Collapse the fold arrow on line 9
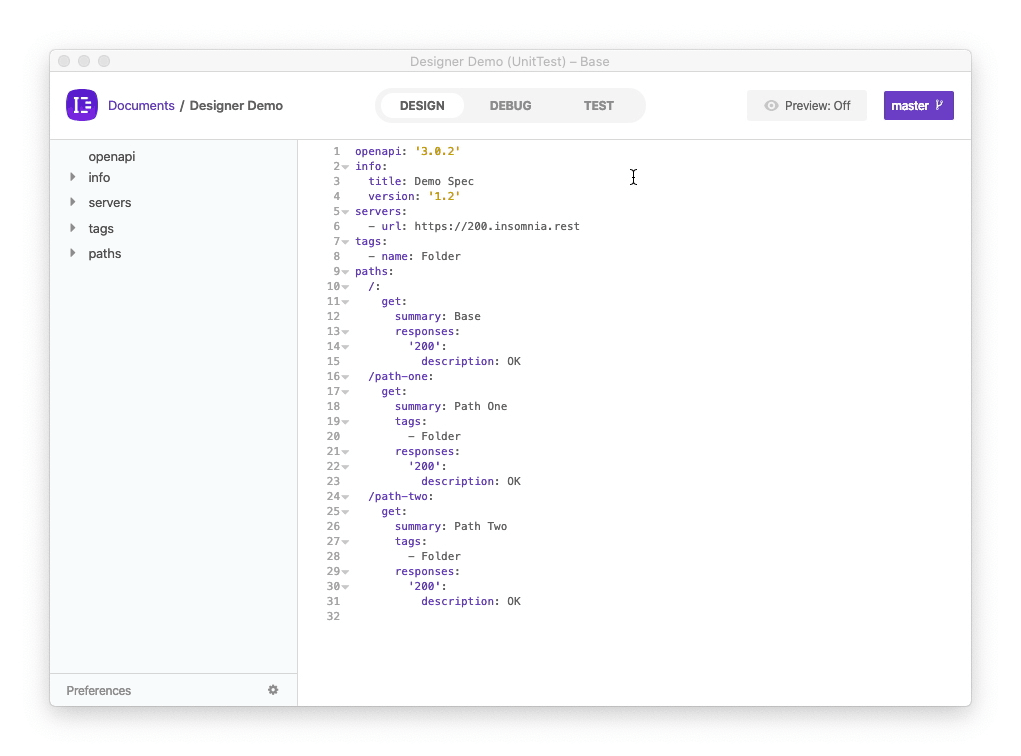 (x=346, y=272)
